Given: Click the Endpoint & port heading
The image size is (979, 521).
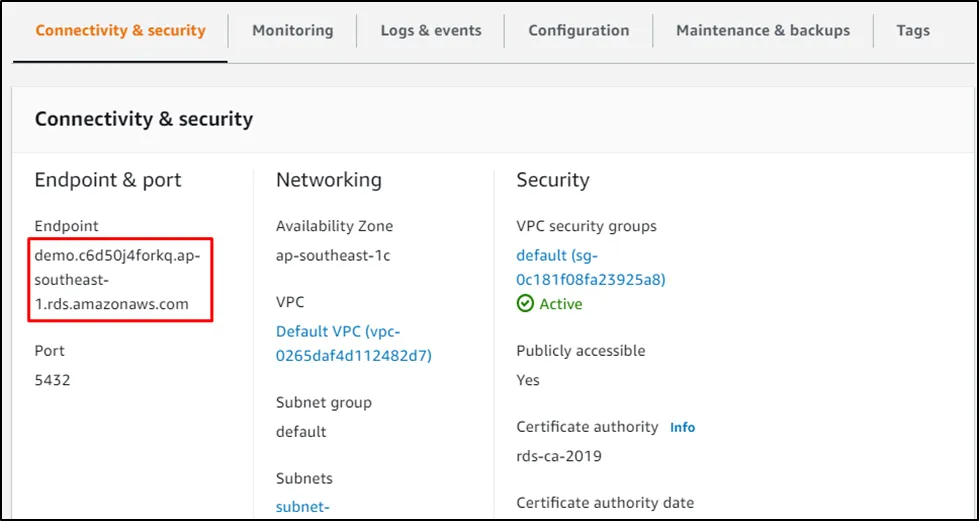Looking at the screenshot, I should coord(108,180).
